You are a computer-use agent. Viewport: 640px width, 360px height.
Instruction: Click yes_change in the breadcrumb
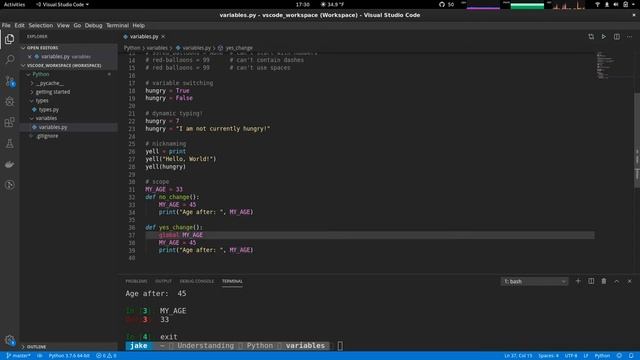pos(239,48)
